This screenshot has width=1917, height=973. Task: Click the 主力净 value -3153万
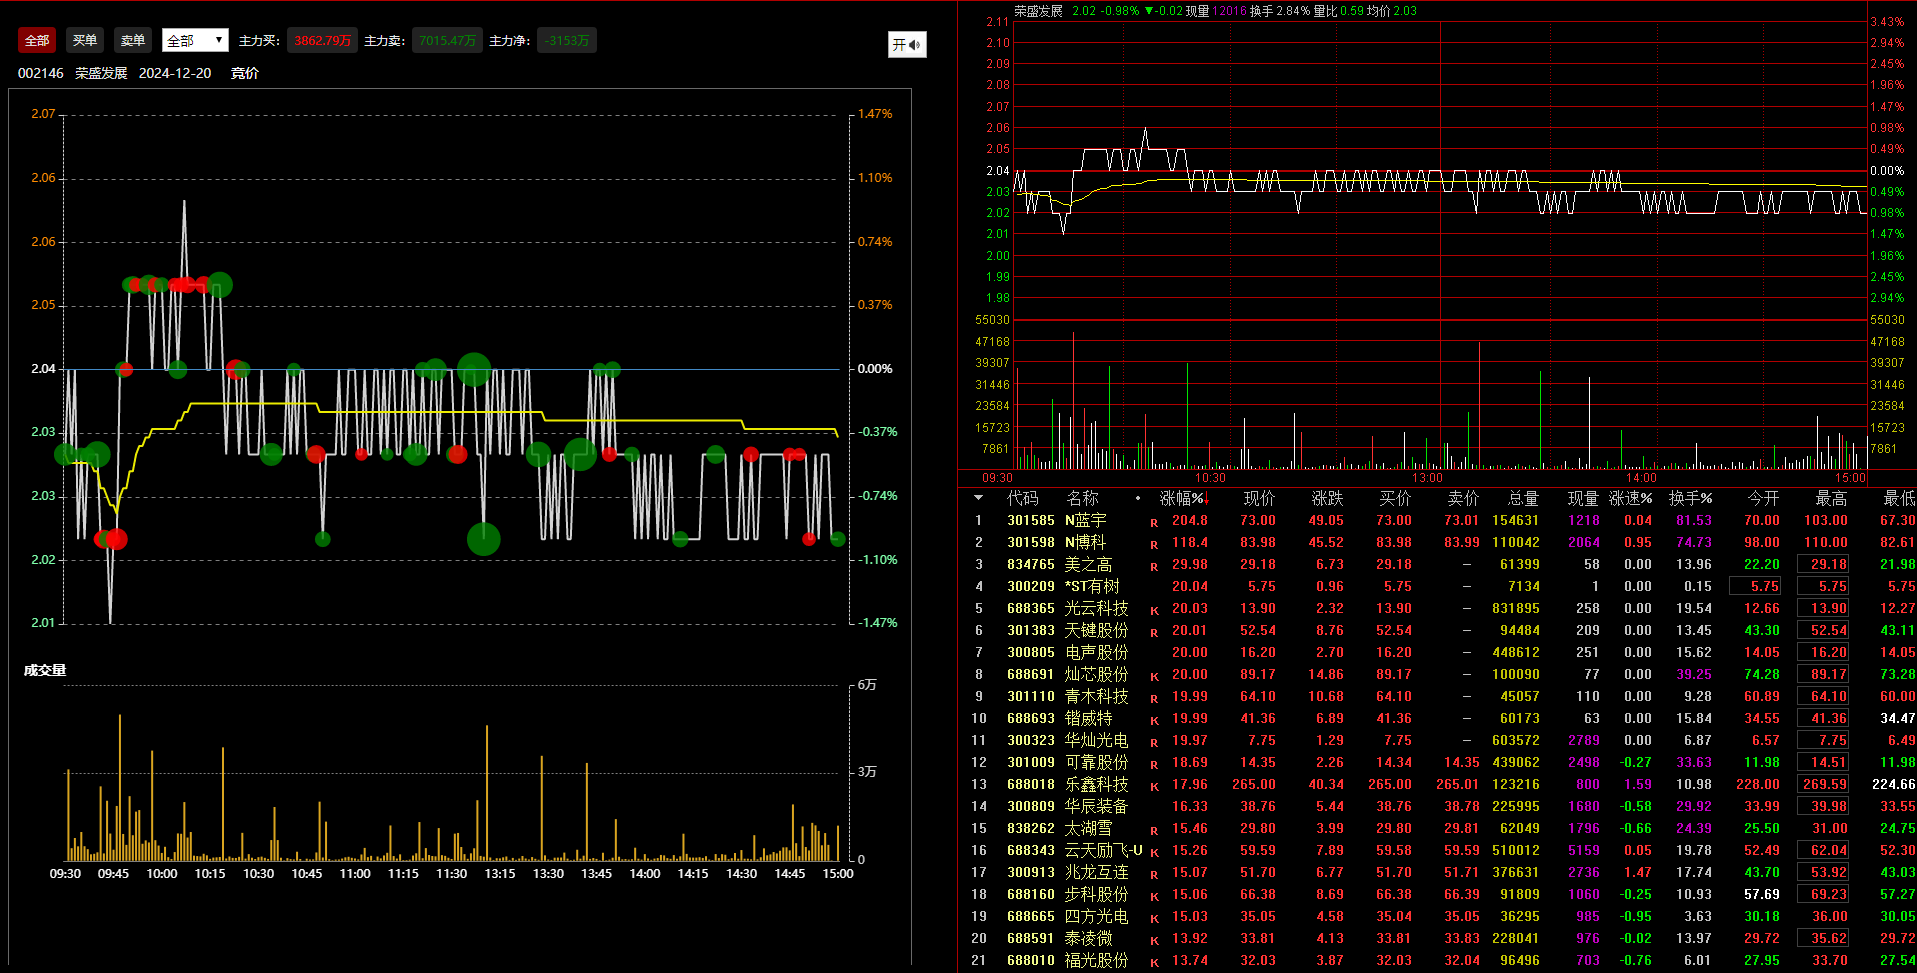click(567, 41)
